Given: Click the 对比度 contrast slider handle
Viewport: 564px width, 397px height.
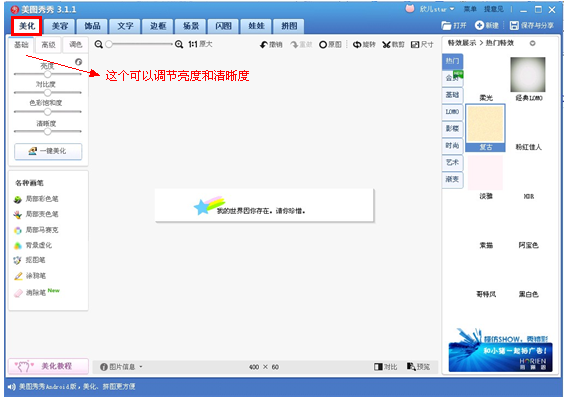Looking at the screenshot, I should pyautogui.click(x=47, y=93).
